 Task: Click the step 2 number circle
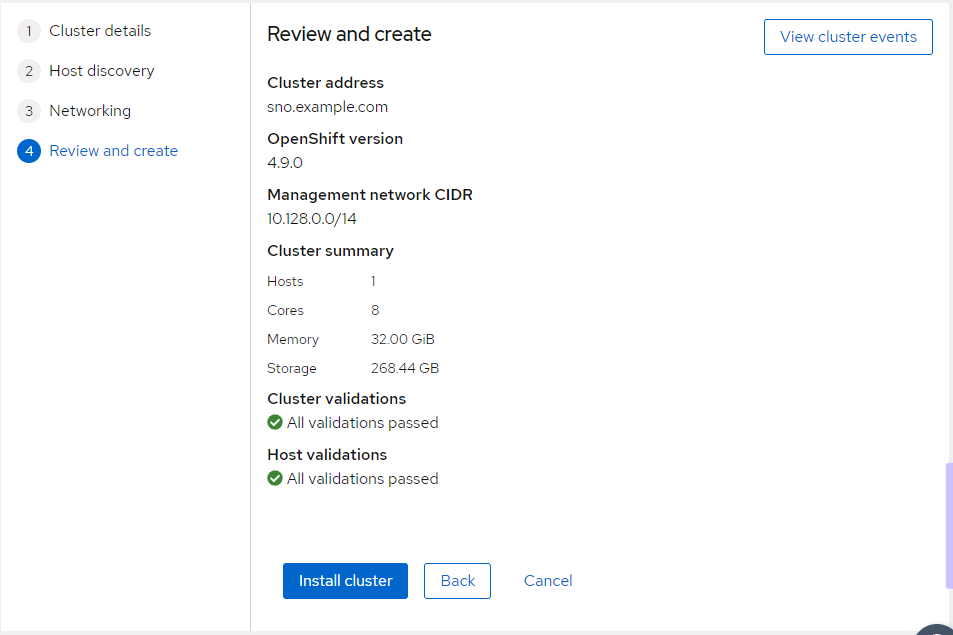pos(29,71)
